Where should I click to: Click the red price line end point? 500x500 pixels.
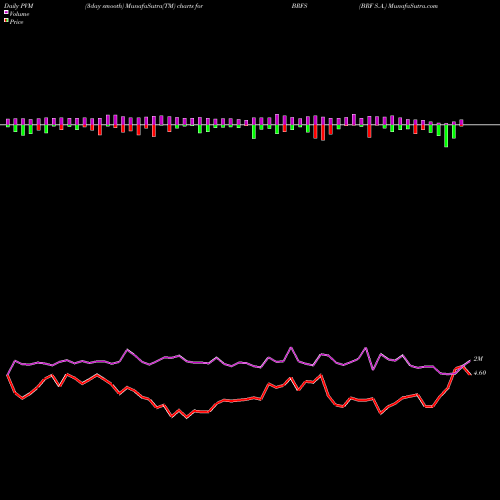470,374
